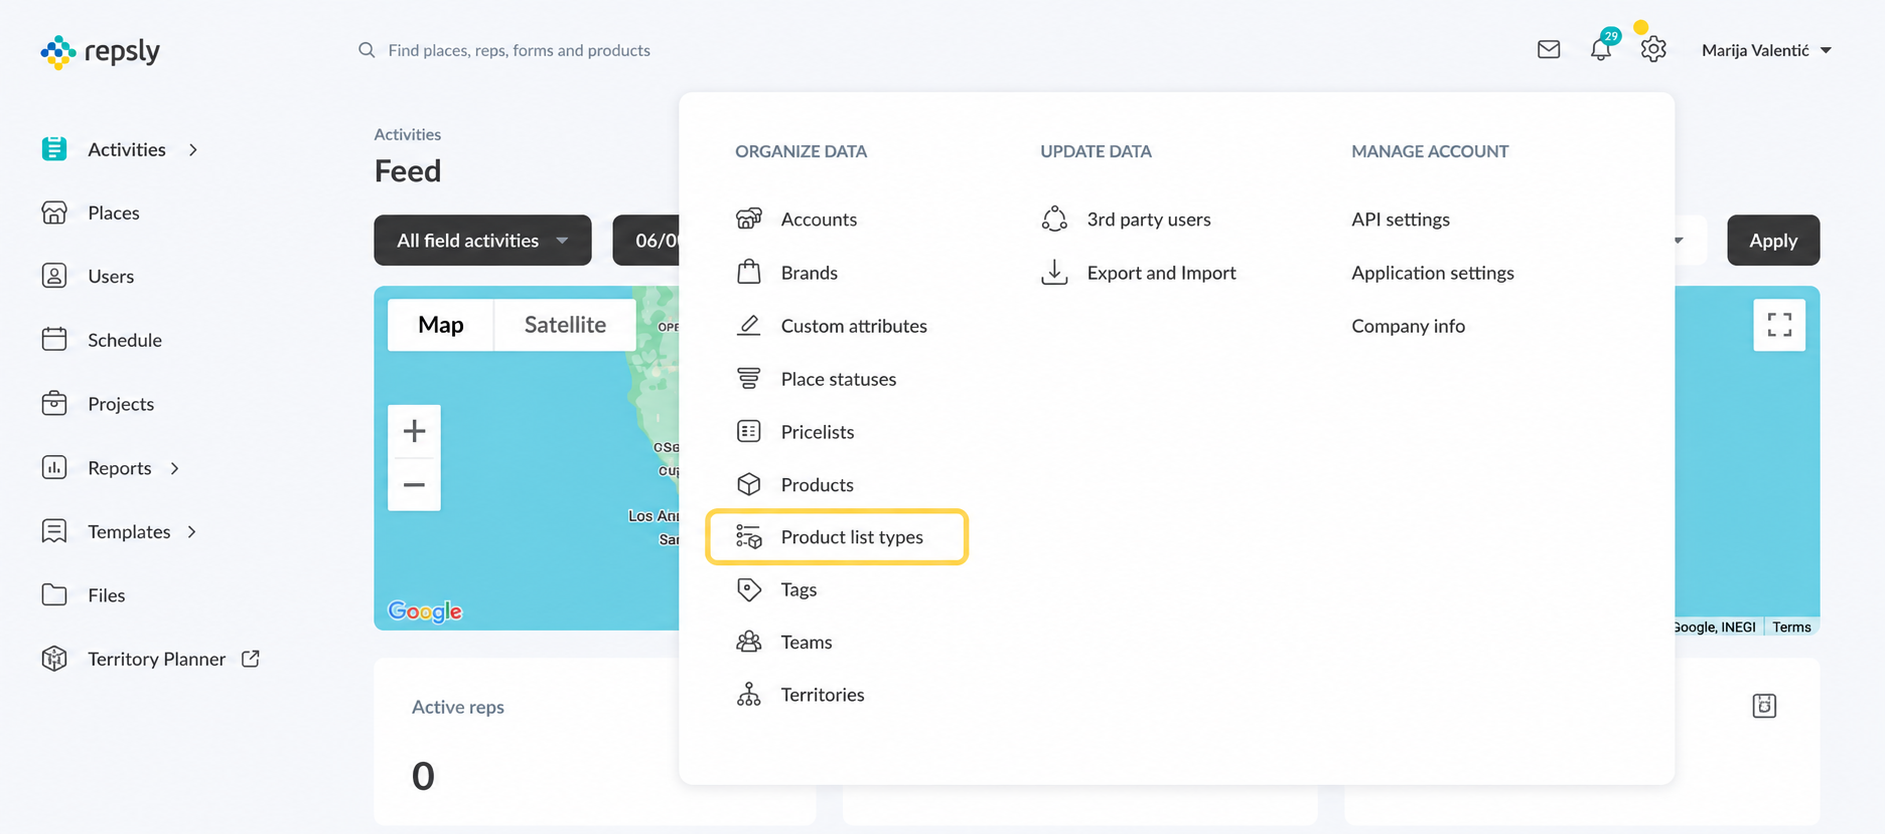Click the Reports chart icon
The width and height of the screenshot is (1885, 834).
[54, 467]
